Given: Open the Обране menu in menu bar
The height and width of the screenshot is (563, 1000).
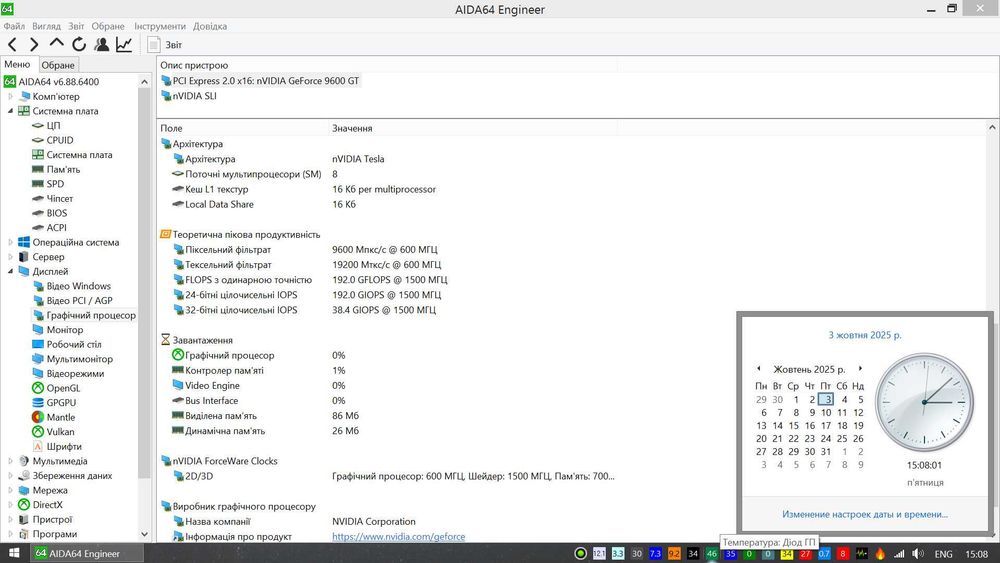Looking at the screenshot, I should 108,26.
